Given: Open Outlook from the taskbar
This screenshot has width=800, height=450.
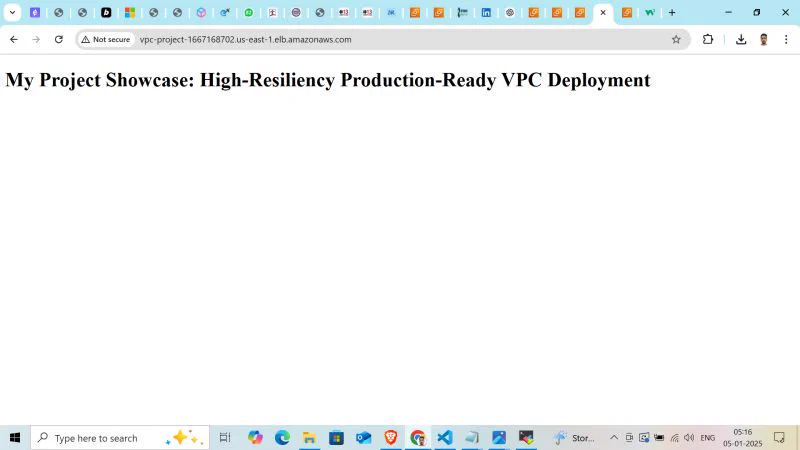Looking at the screenshot, I should (363, 438).
